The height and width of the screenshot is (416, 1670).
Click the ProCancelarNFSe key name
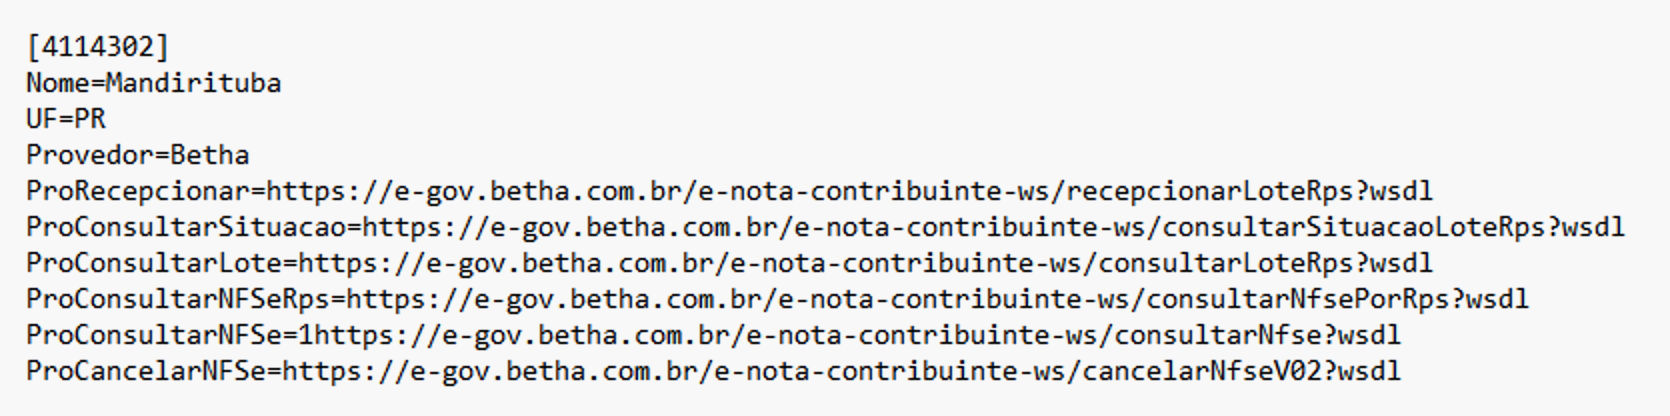coord(145,371)
